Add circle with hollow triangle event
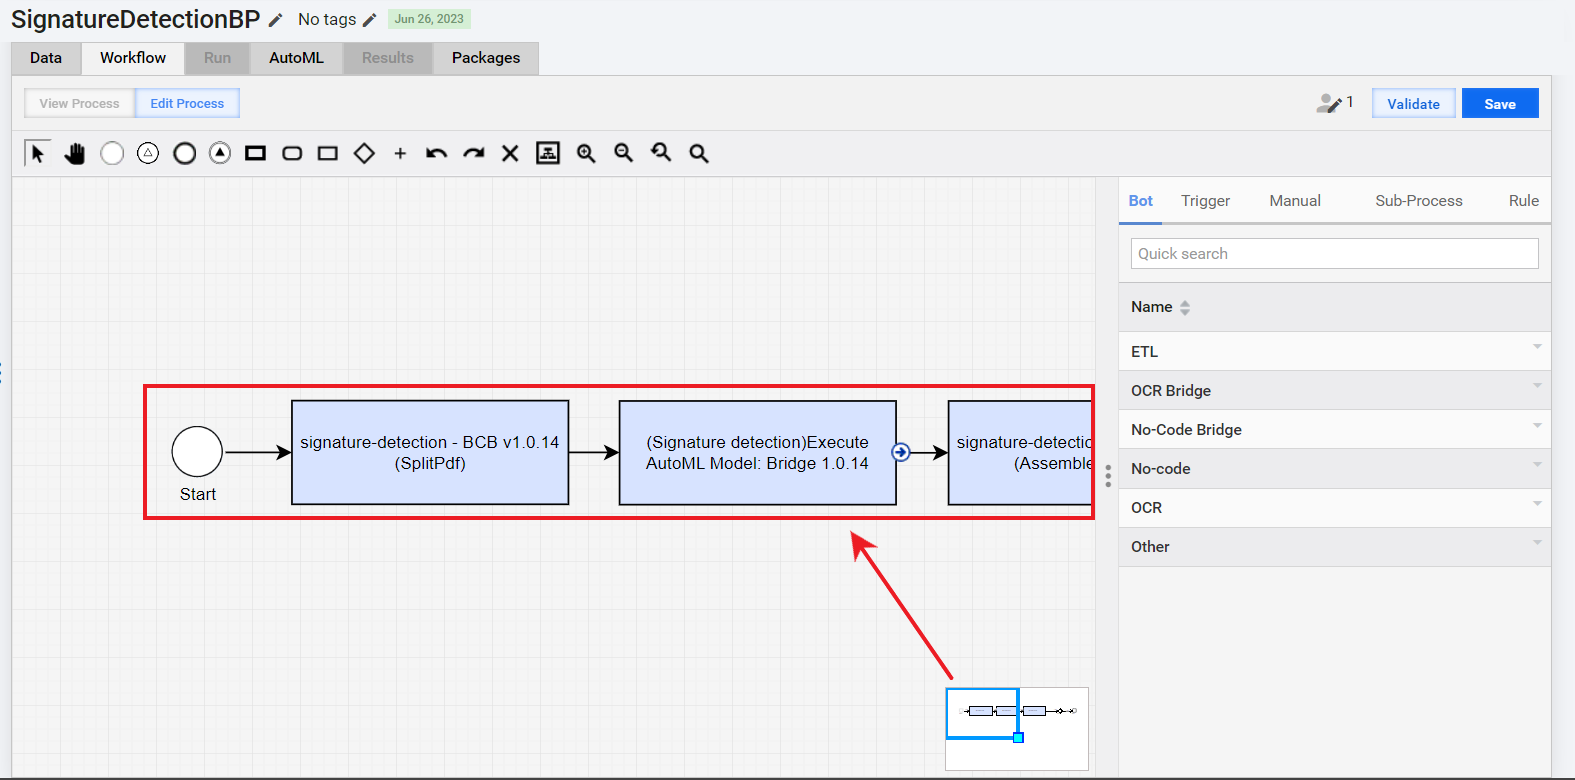 click(x=148, y=153)
